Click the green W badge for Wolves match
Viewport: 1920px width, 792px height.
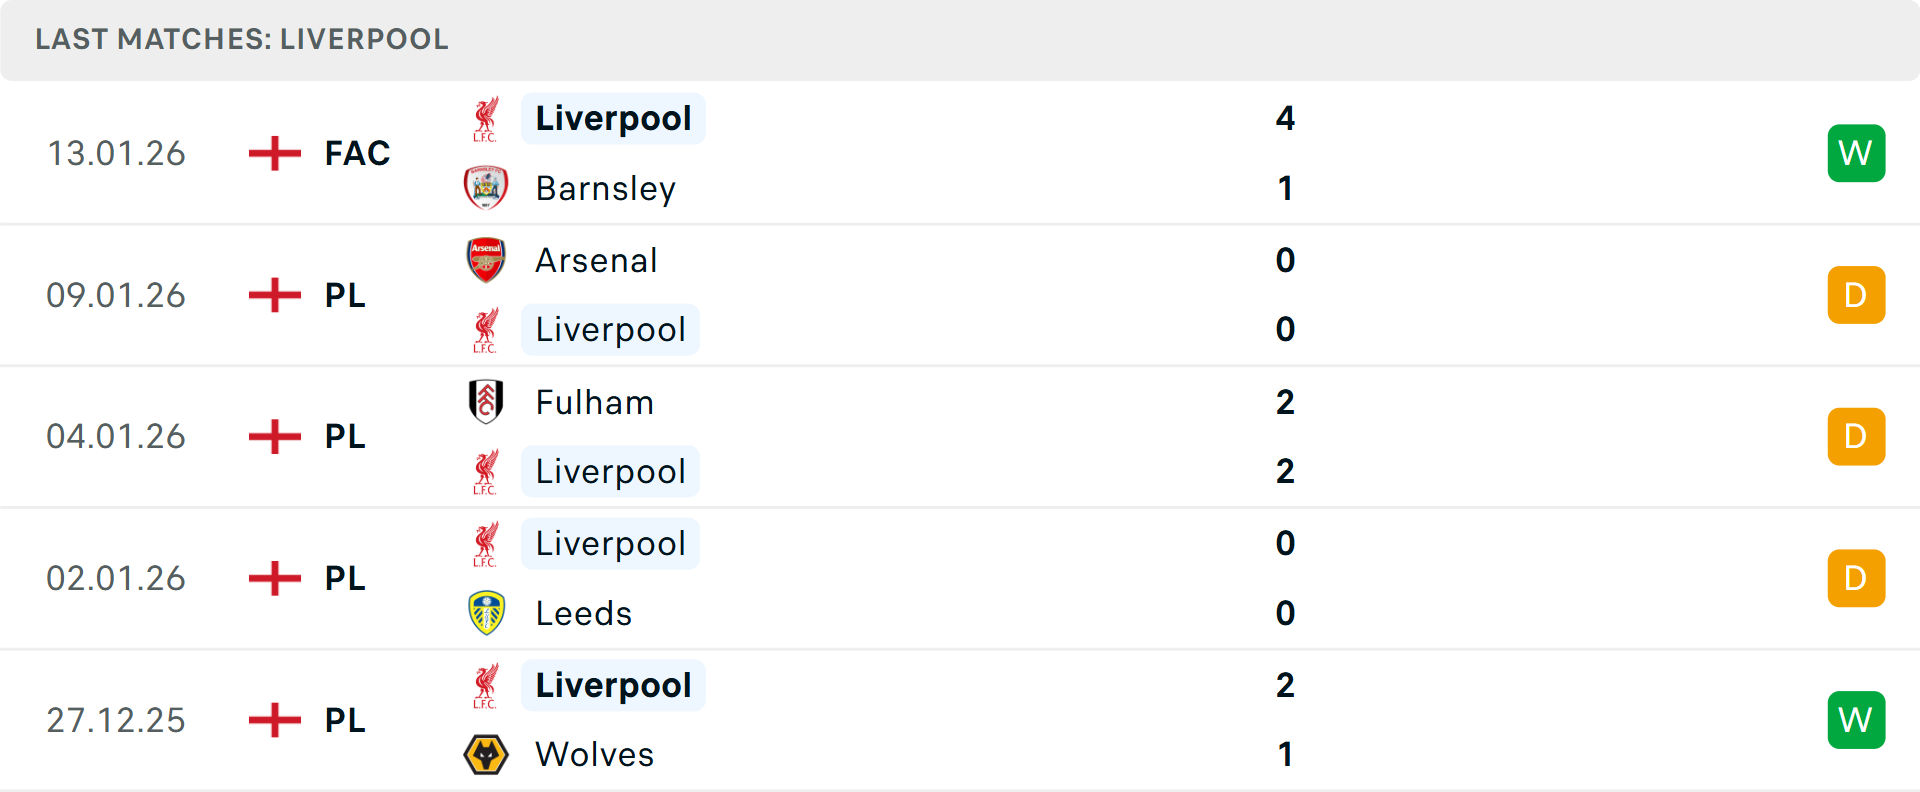1856,720
